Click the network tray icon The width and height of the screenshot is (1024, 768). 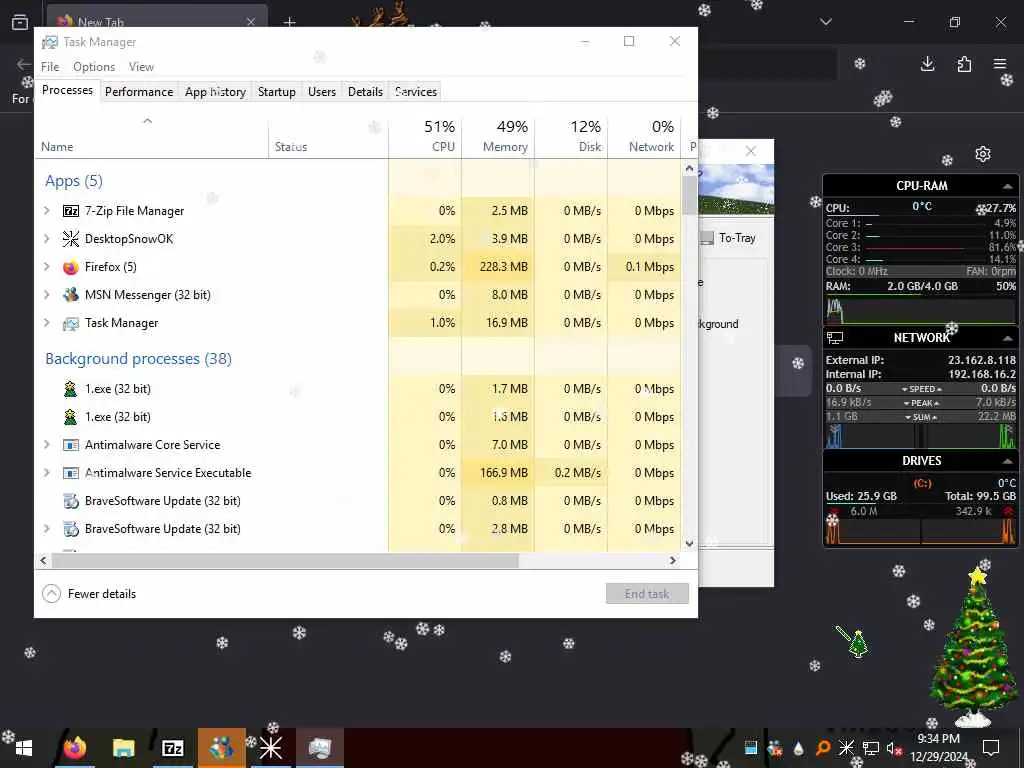tap(871, 748)
